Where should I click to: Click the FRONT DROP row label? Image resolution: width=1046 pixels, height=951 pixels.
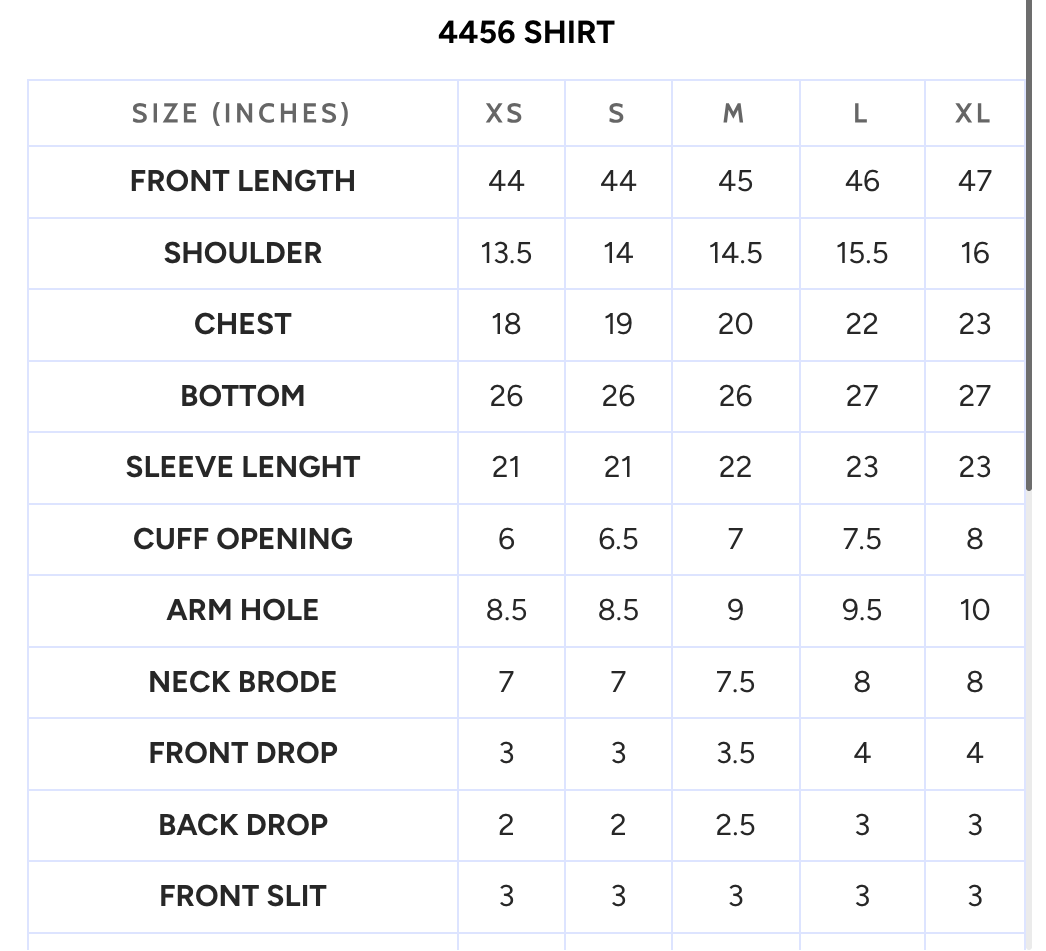[242, 754]
